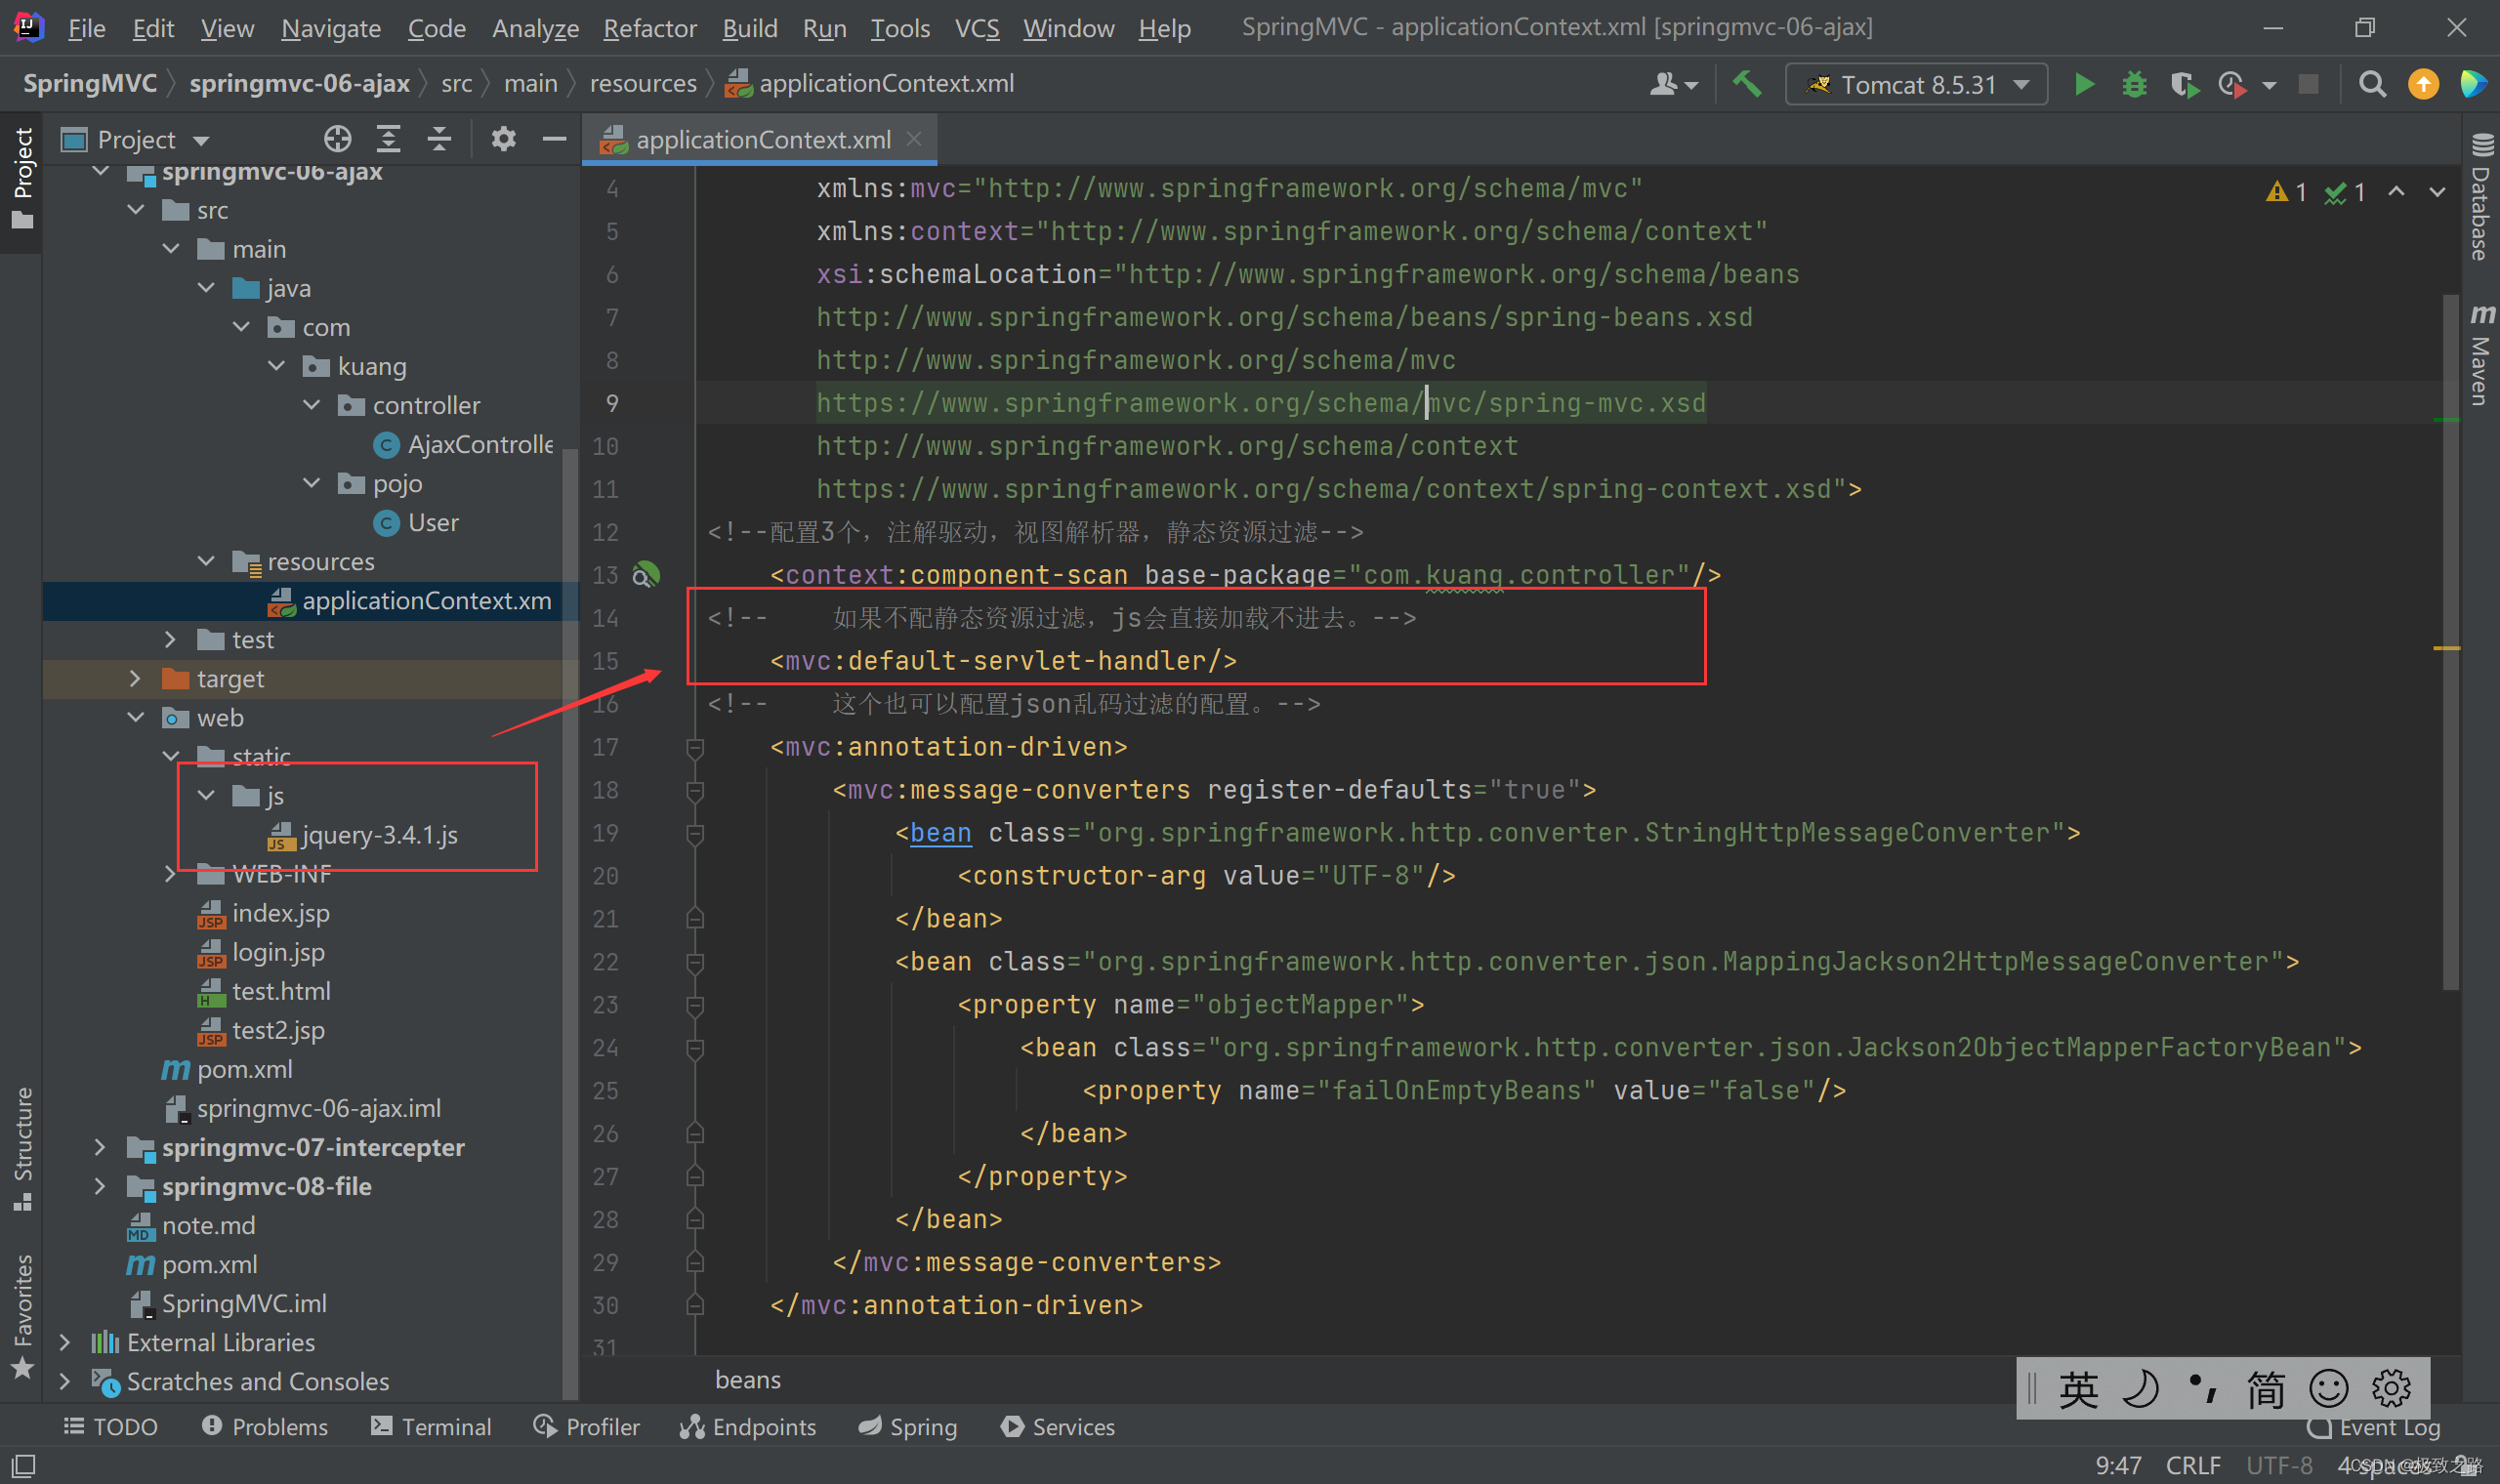Open the Terminal tool window
The height and width of the screenshot is (1484, 2500).
pos(431,1427)
